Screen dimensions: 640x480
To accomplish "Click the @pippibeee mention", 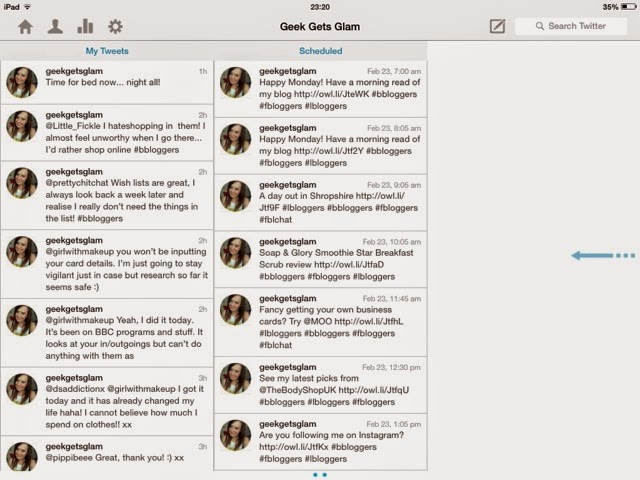I will [x=69, y=458].
